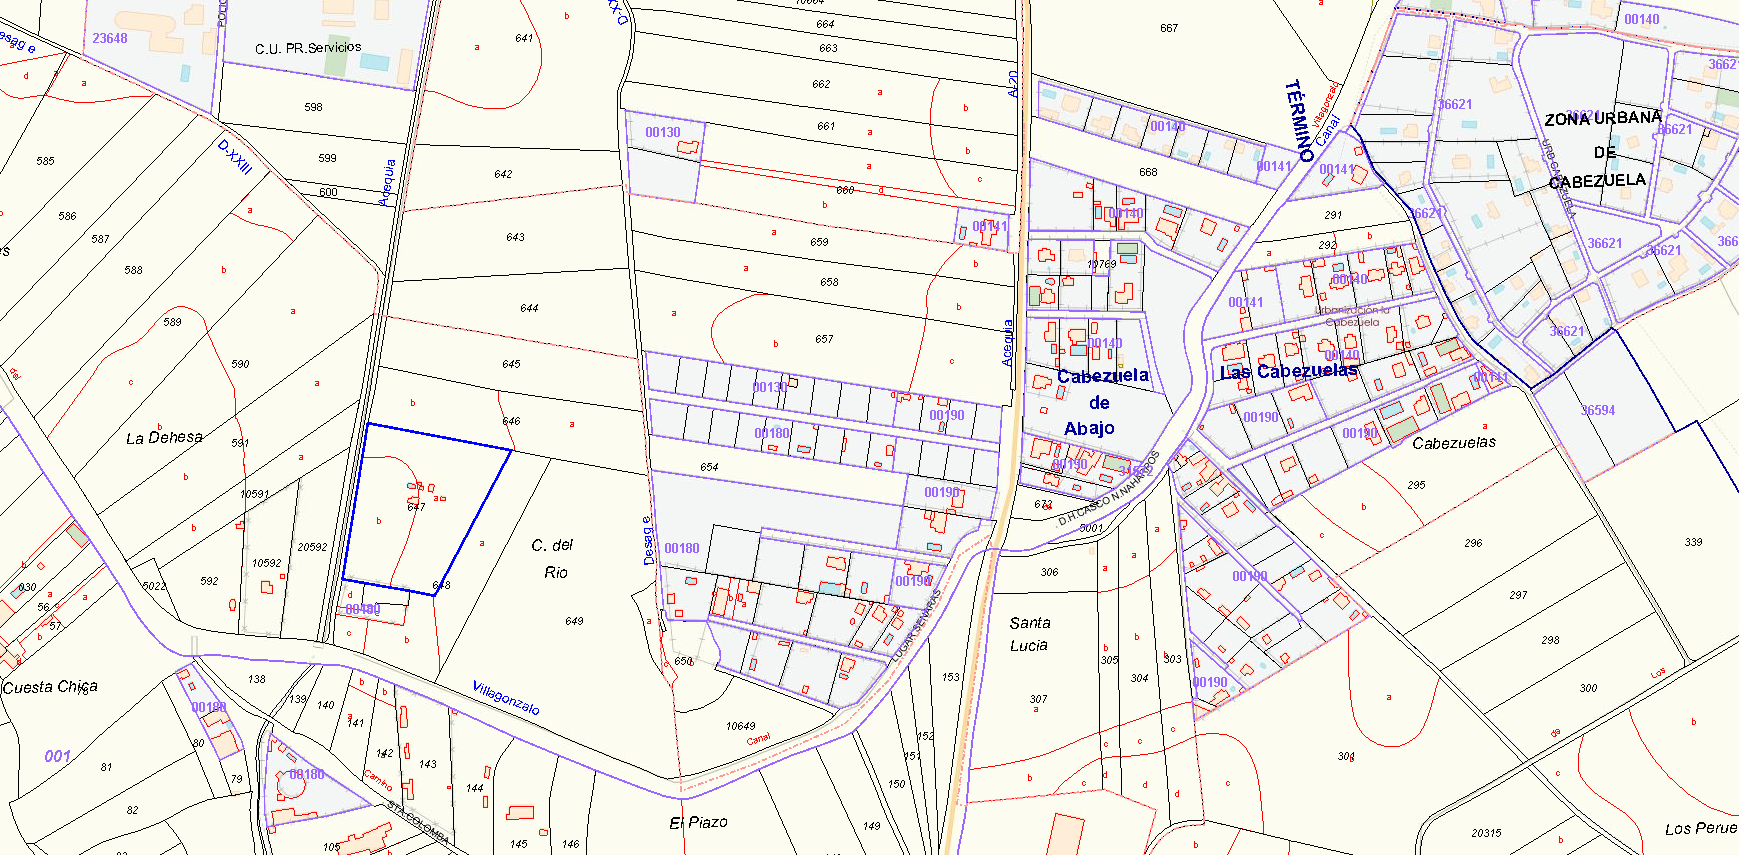Click the Villagonzalo road label
The image size is (1739, 855).
click(x=506, y=697)
